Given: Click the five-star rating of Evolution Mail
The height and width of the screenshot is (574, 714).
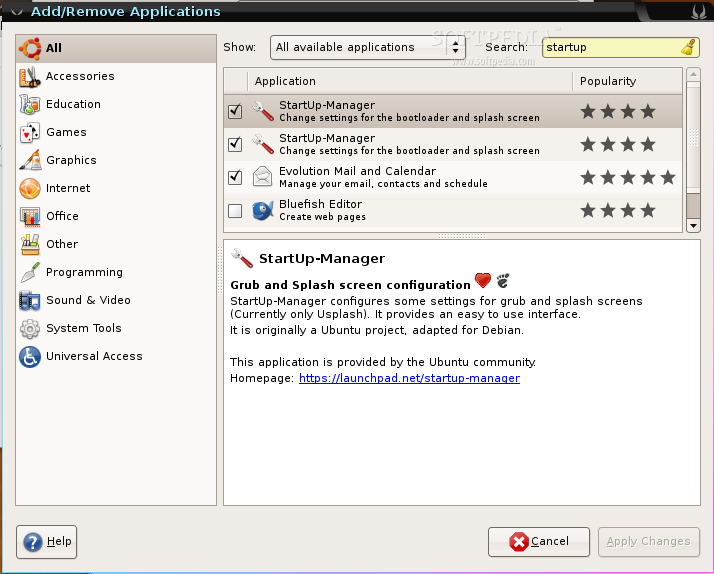Looking at the screenshot, I should (x=628, y=177).
